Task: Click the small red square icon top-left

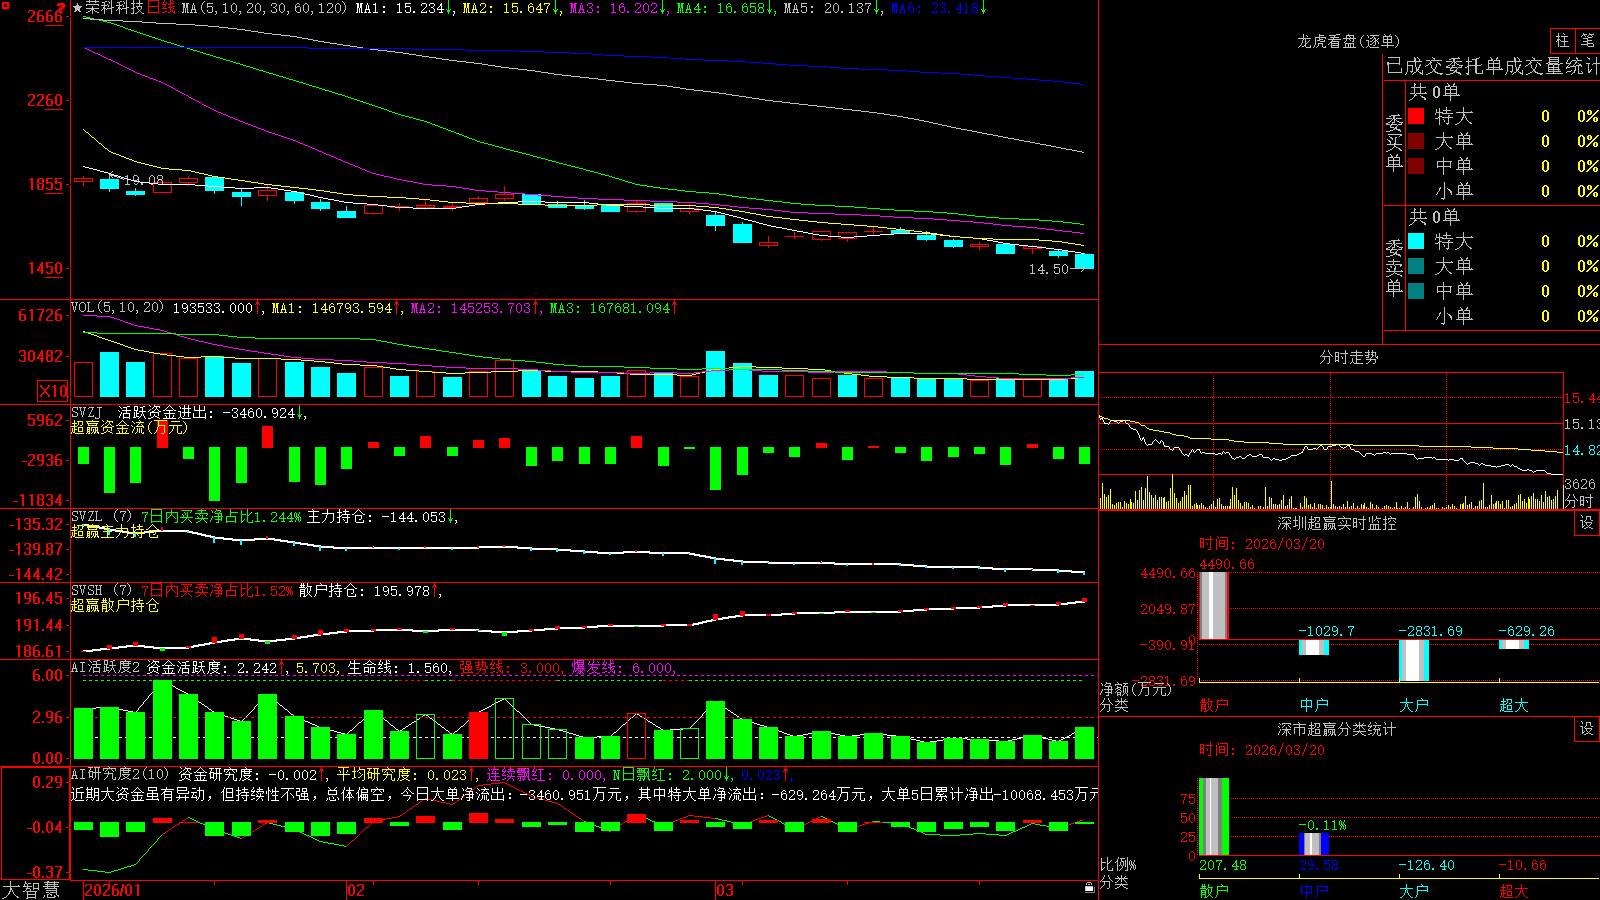Action: tap(6, 6)
